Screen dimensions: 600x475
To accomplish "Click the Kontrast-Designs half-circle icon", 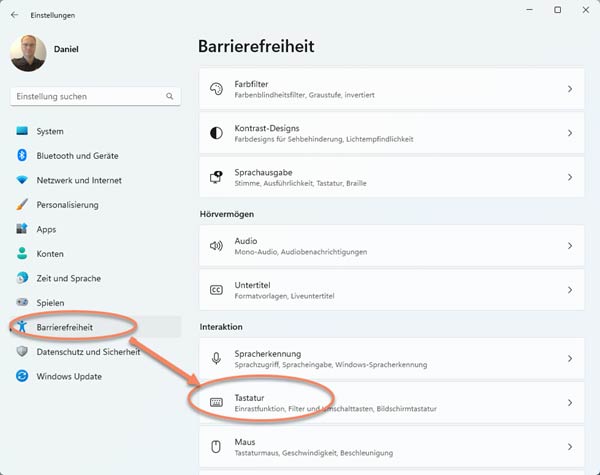I will 216,133.
